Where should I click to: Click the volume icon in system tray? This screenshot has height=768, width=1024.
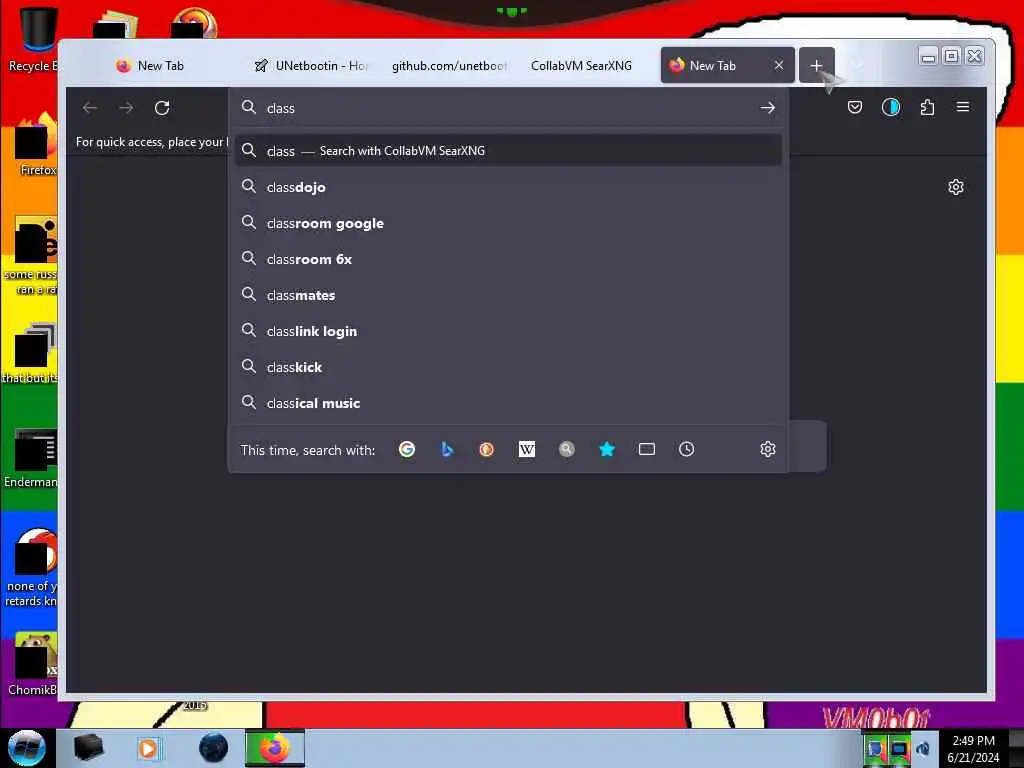pos(923,749)
